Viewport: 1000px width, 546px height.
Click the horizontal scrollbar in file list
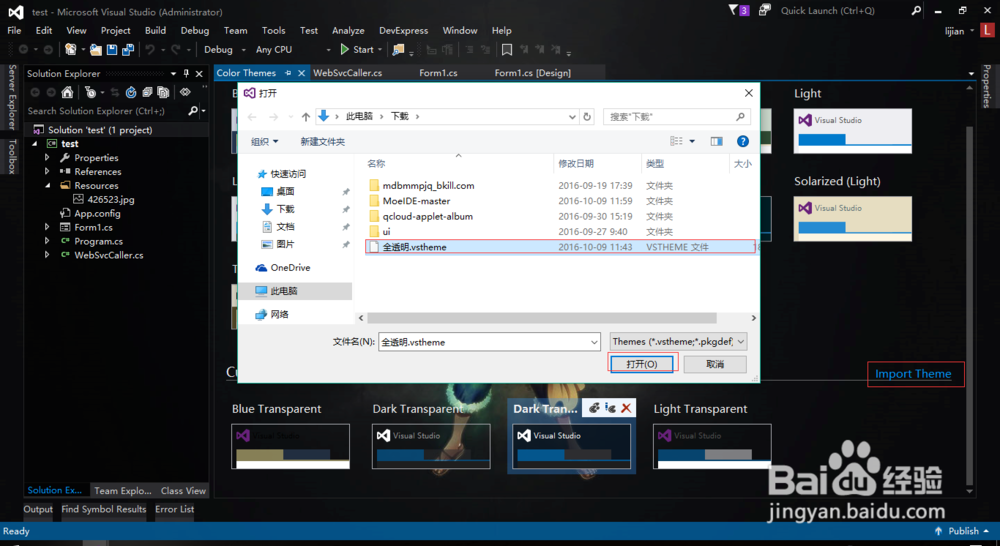[x=542, y=318]
